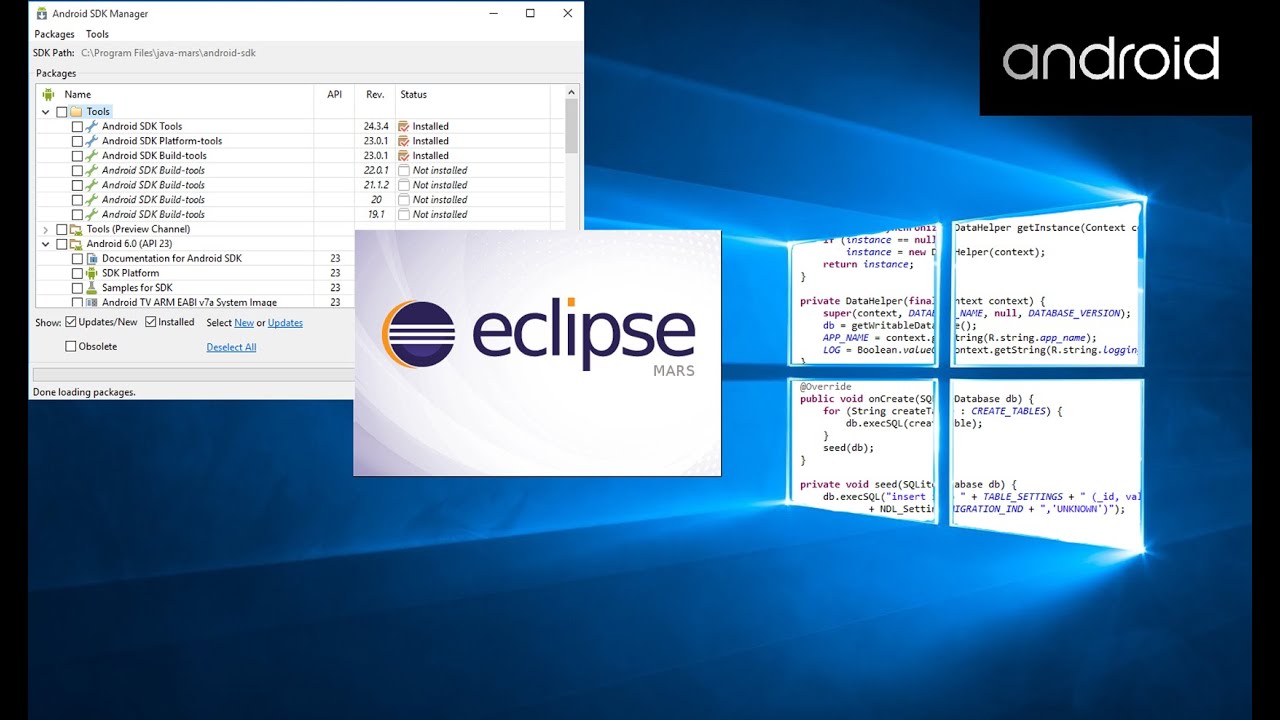Screen dimensions: 1280x720
Task: Check the SDK Platform checkbox
Action: [77, 273]
